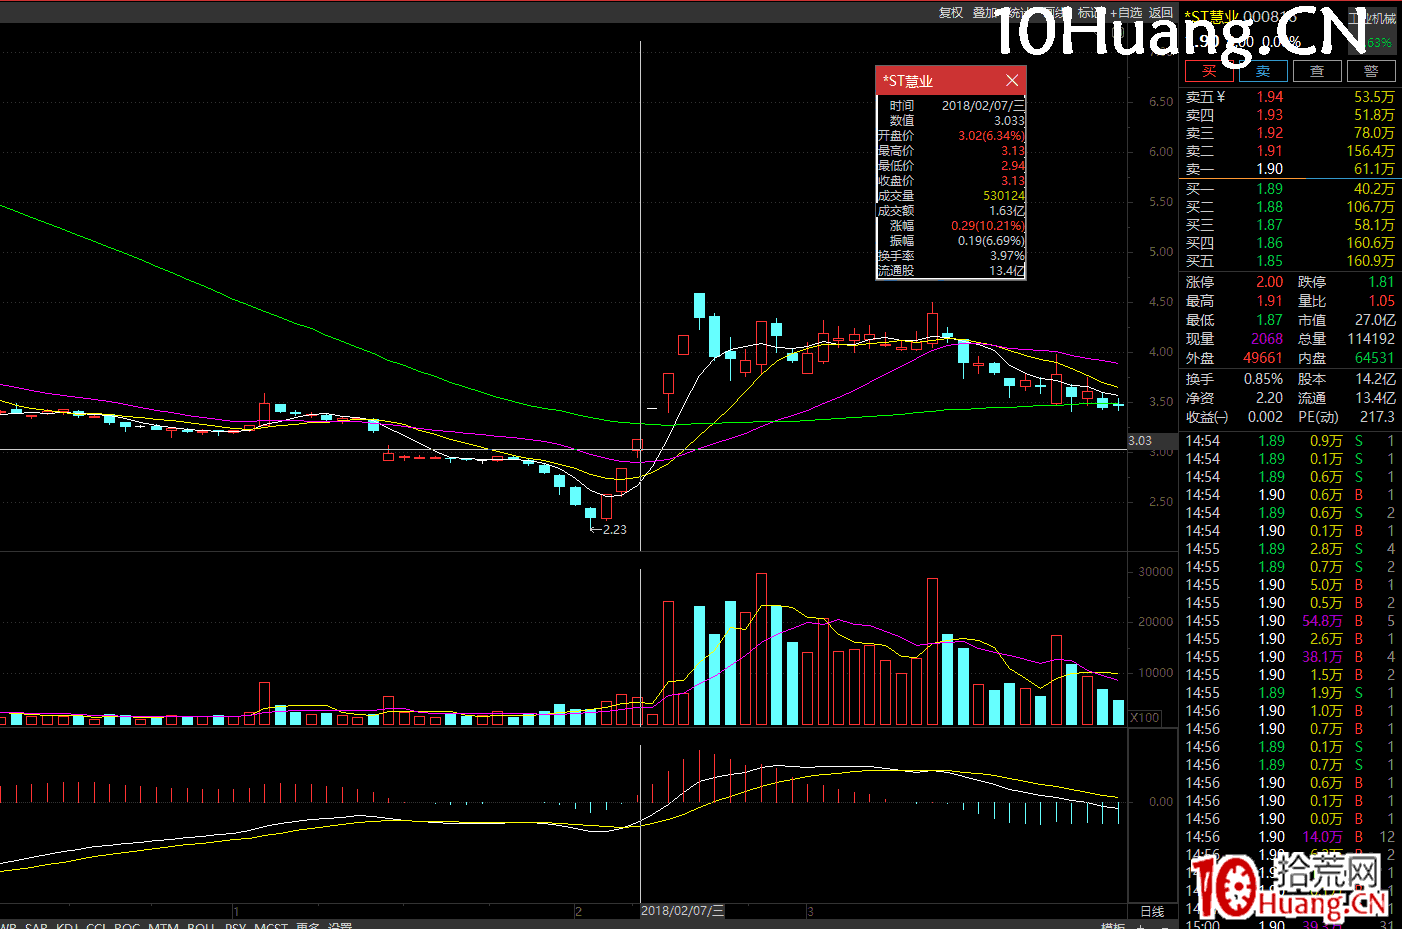Click the 股本 value 14.2亿
The width and height of the screenshot is (1402, 929).
tap(1375, 379)
